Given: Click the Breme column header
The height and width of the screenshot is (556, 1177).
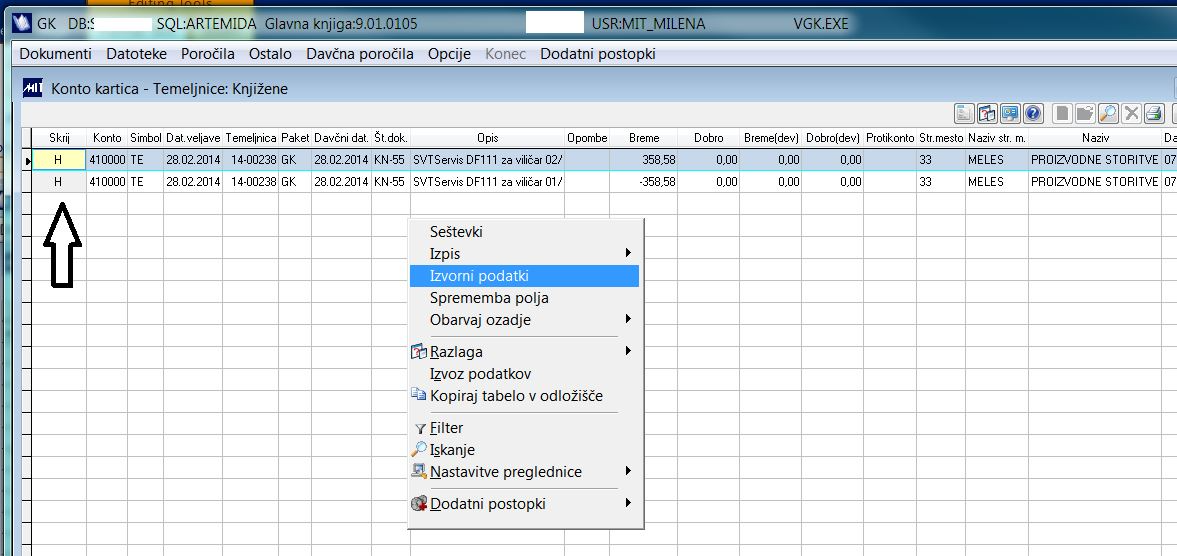Looking at the screenshot, I should [x=644, y=138].
